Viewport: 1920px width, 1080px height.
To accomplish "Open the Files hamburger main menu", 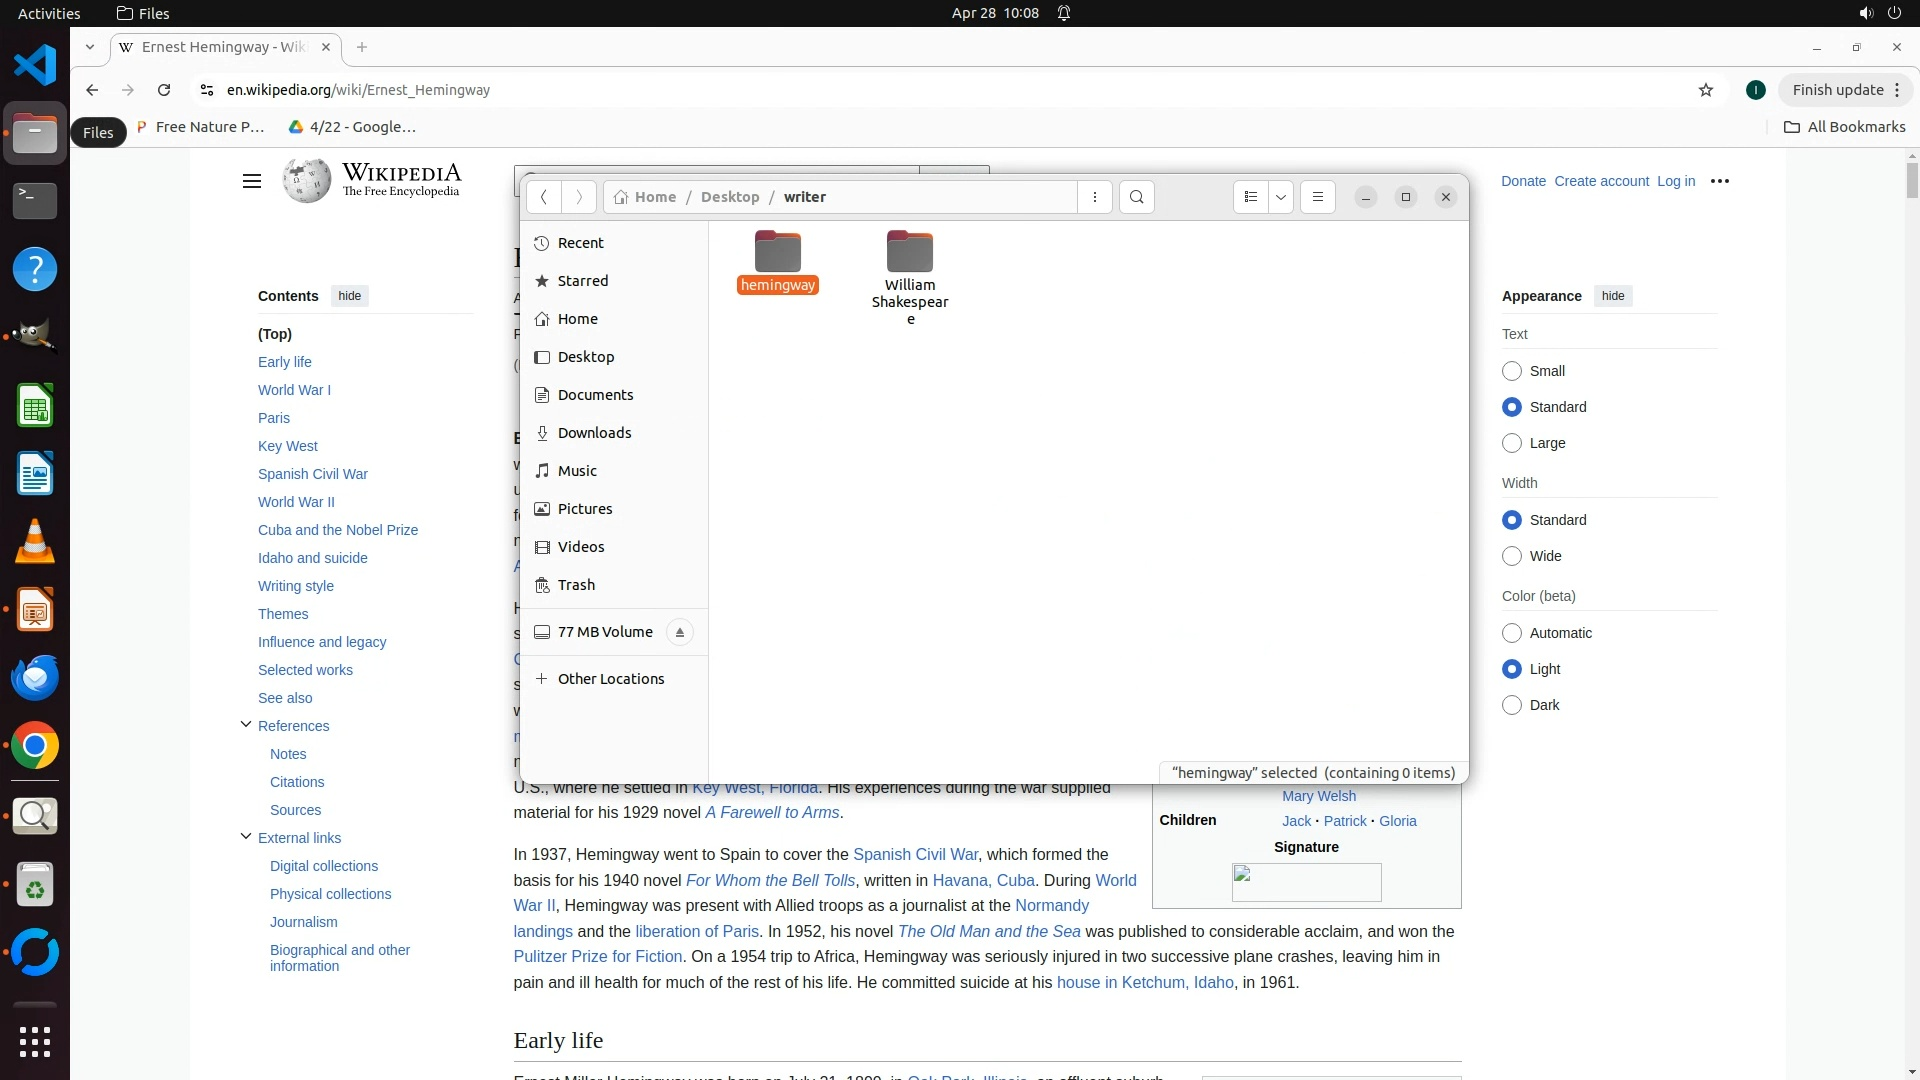I will click(1317, 197).
